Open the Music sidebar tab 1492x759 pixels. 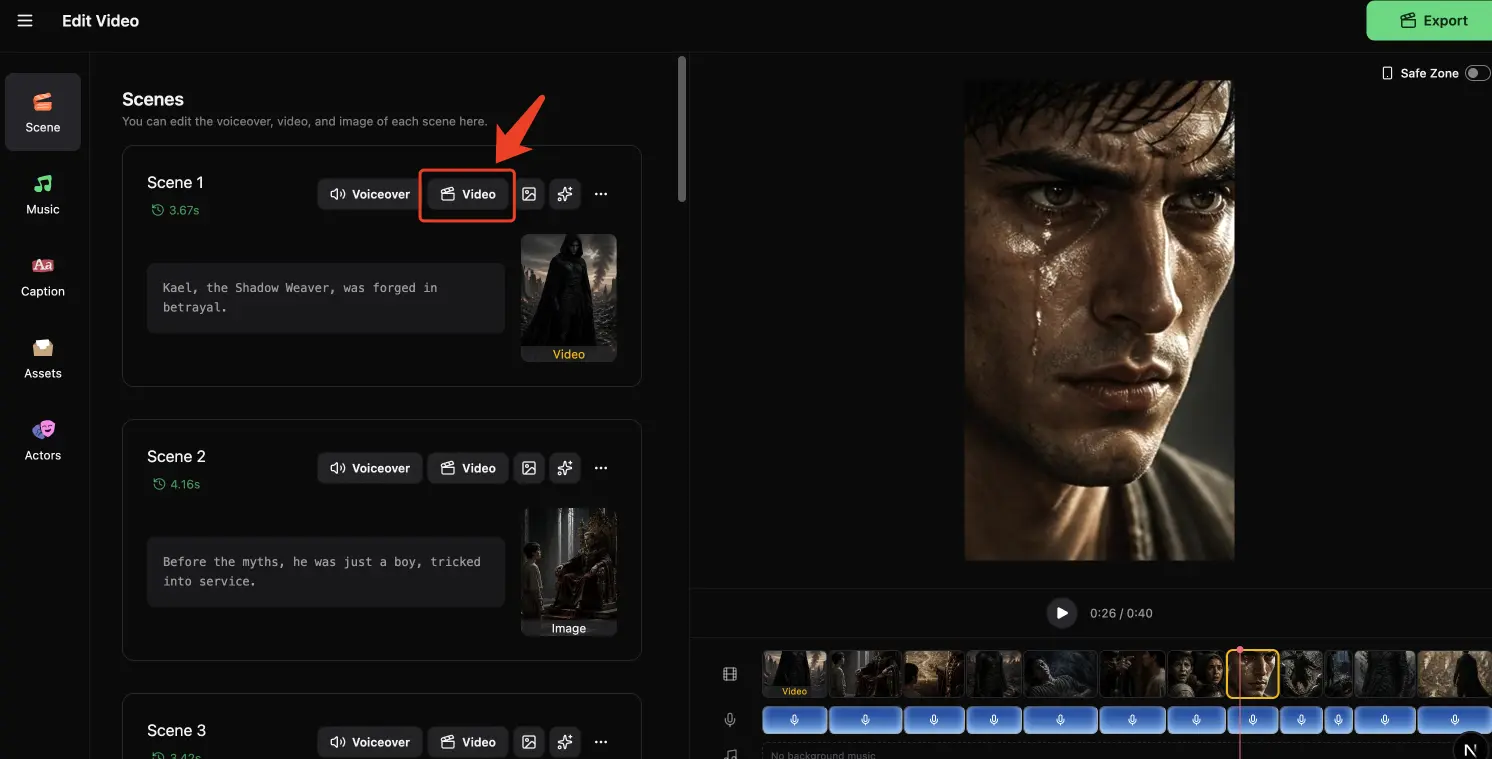(x=43, y=194)
